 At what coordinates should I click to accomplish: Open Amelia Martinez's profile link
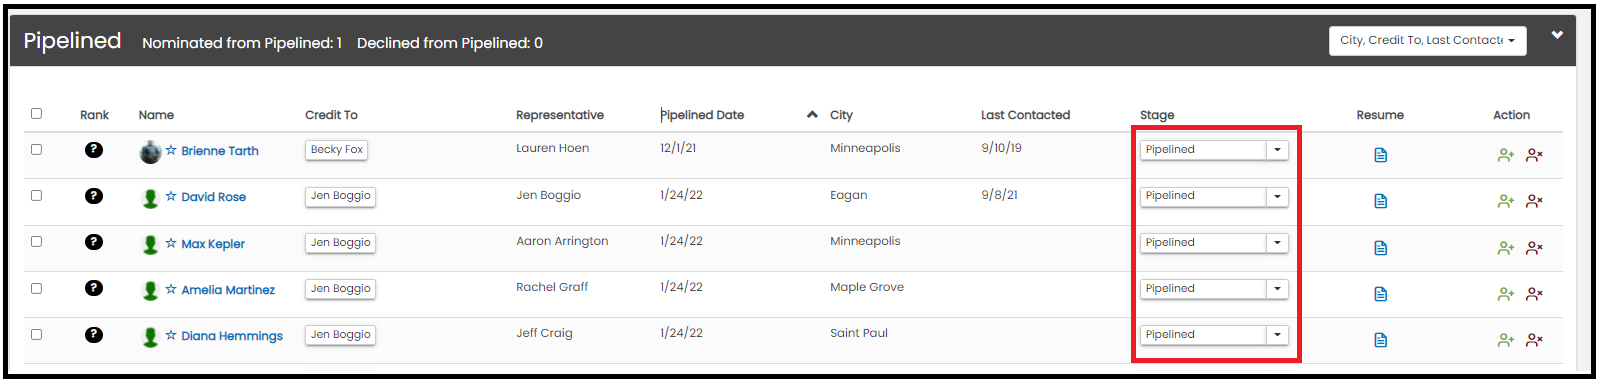click(x=228, y=290)
